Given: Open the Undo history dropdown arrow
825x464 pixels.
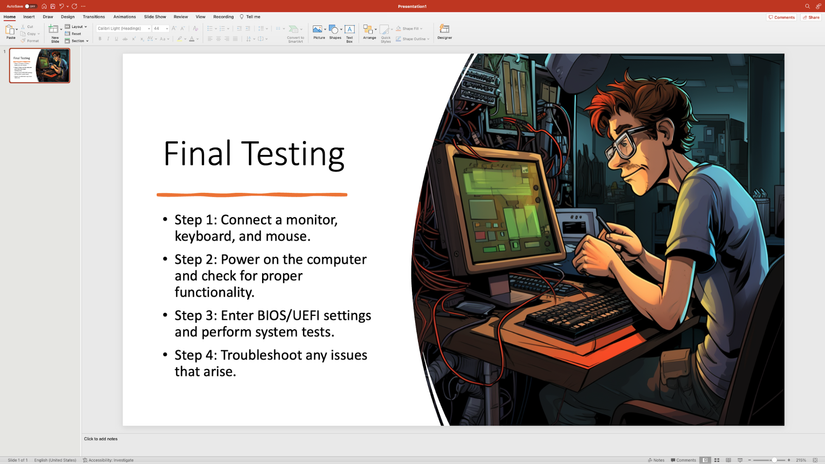Looking at the screenshot, I should 68,6.
